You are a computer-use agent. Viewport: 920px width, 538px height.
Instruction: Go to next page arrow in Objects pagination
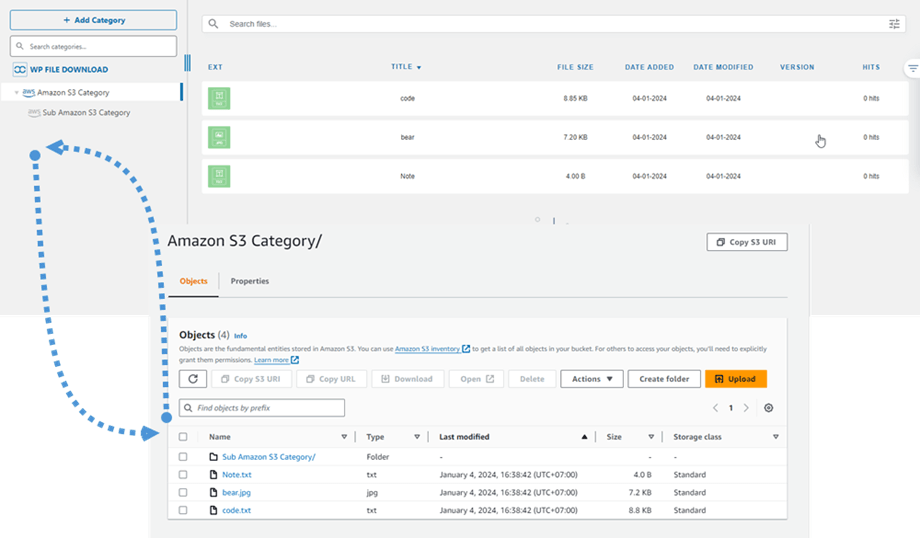click(x=746, y=408)
